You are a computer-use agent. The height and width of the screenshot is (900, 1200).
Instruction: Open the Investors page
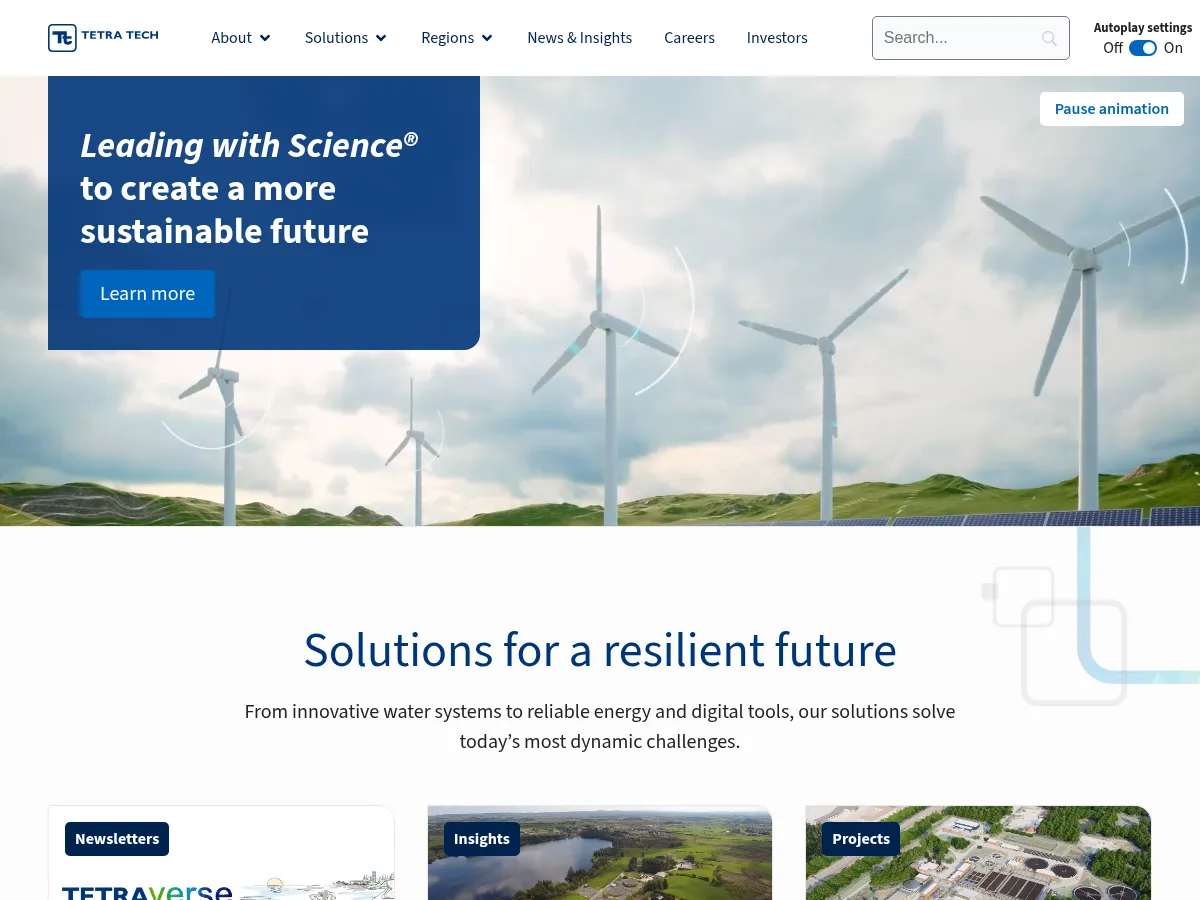777,38
